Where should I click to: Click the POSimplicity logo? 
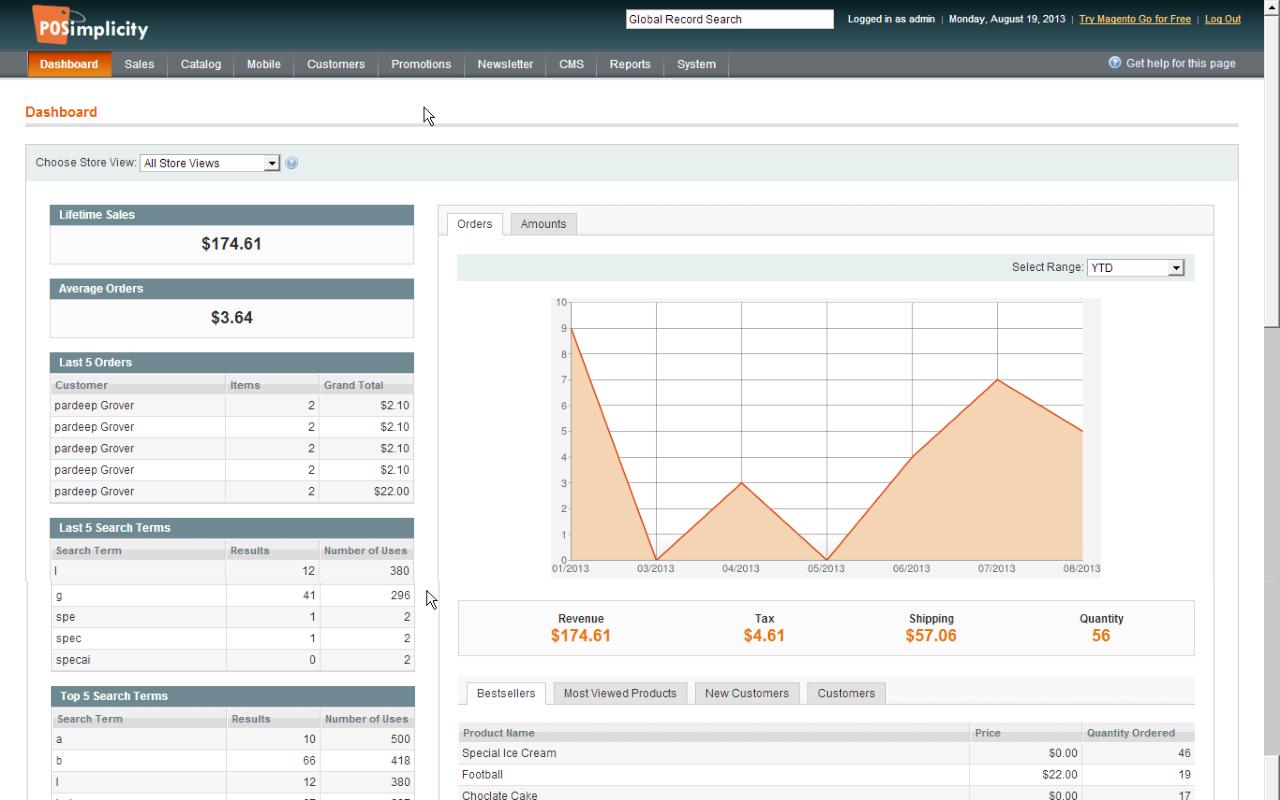(90, 24)
